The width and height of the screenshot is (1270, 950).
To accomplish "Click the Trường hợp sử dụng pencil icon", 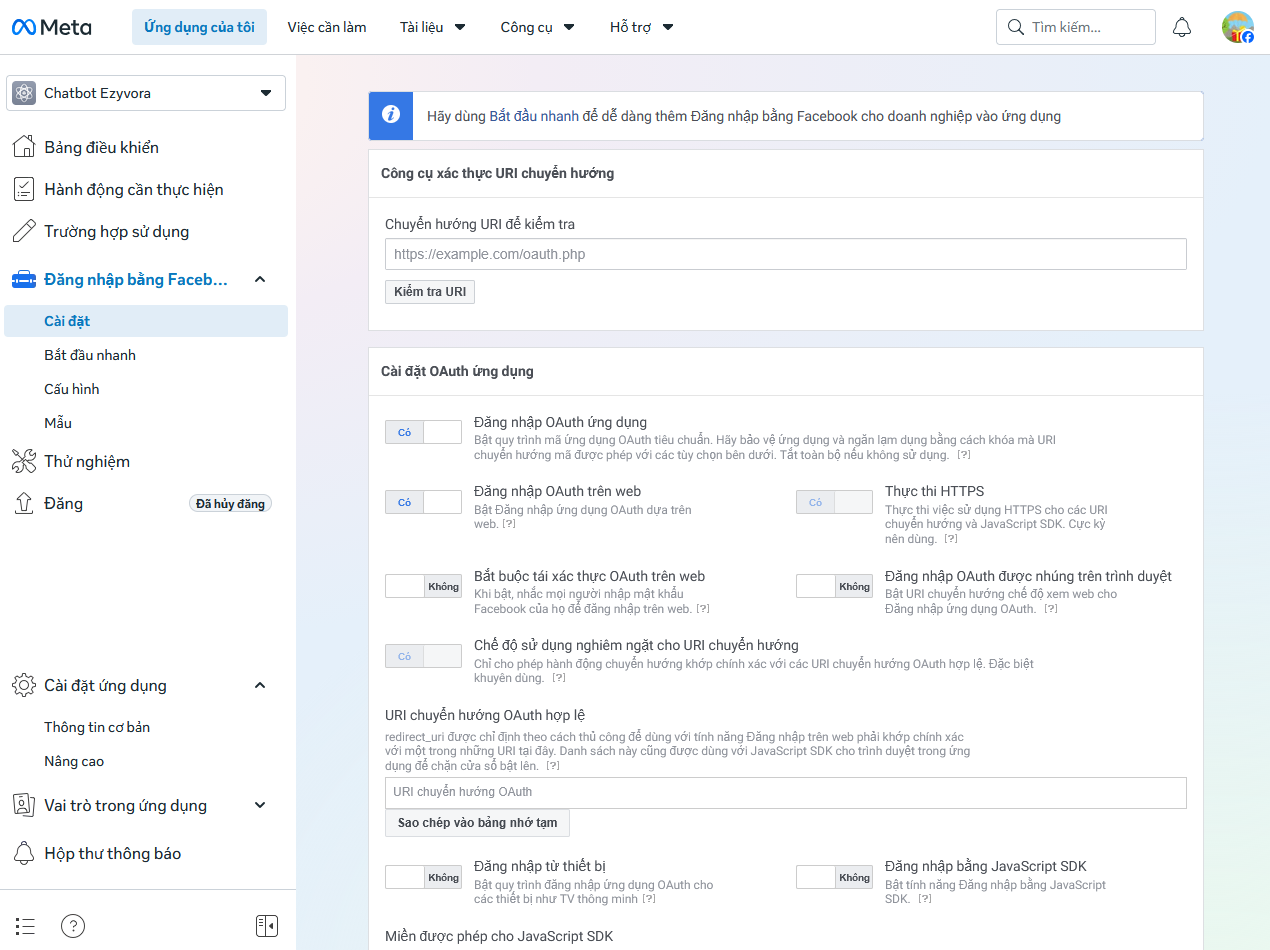I will pyautogui.click(x=24, y=231).
